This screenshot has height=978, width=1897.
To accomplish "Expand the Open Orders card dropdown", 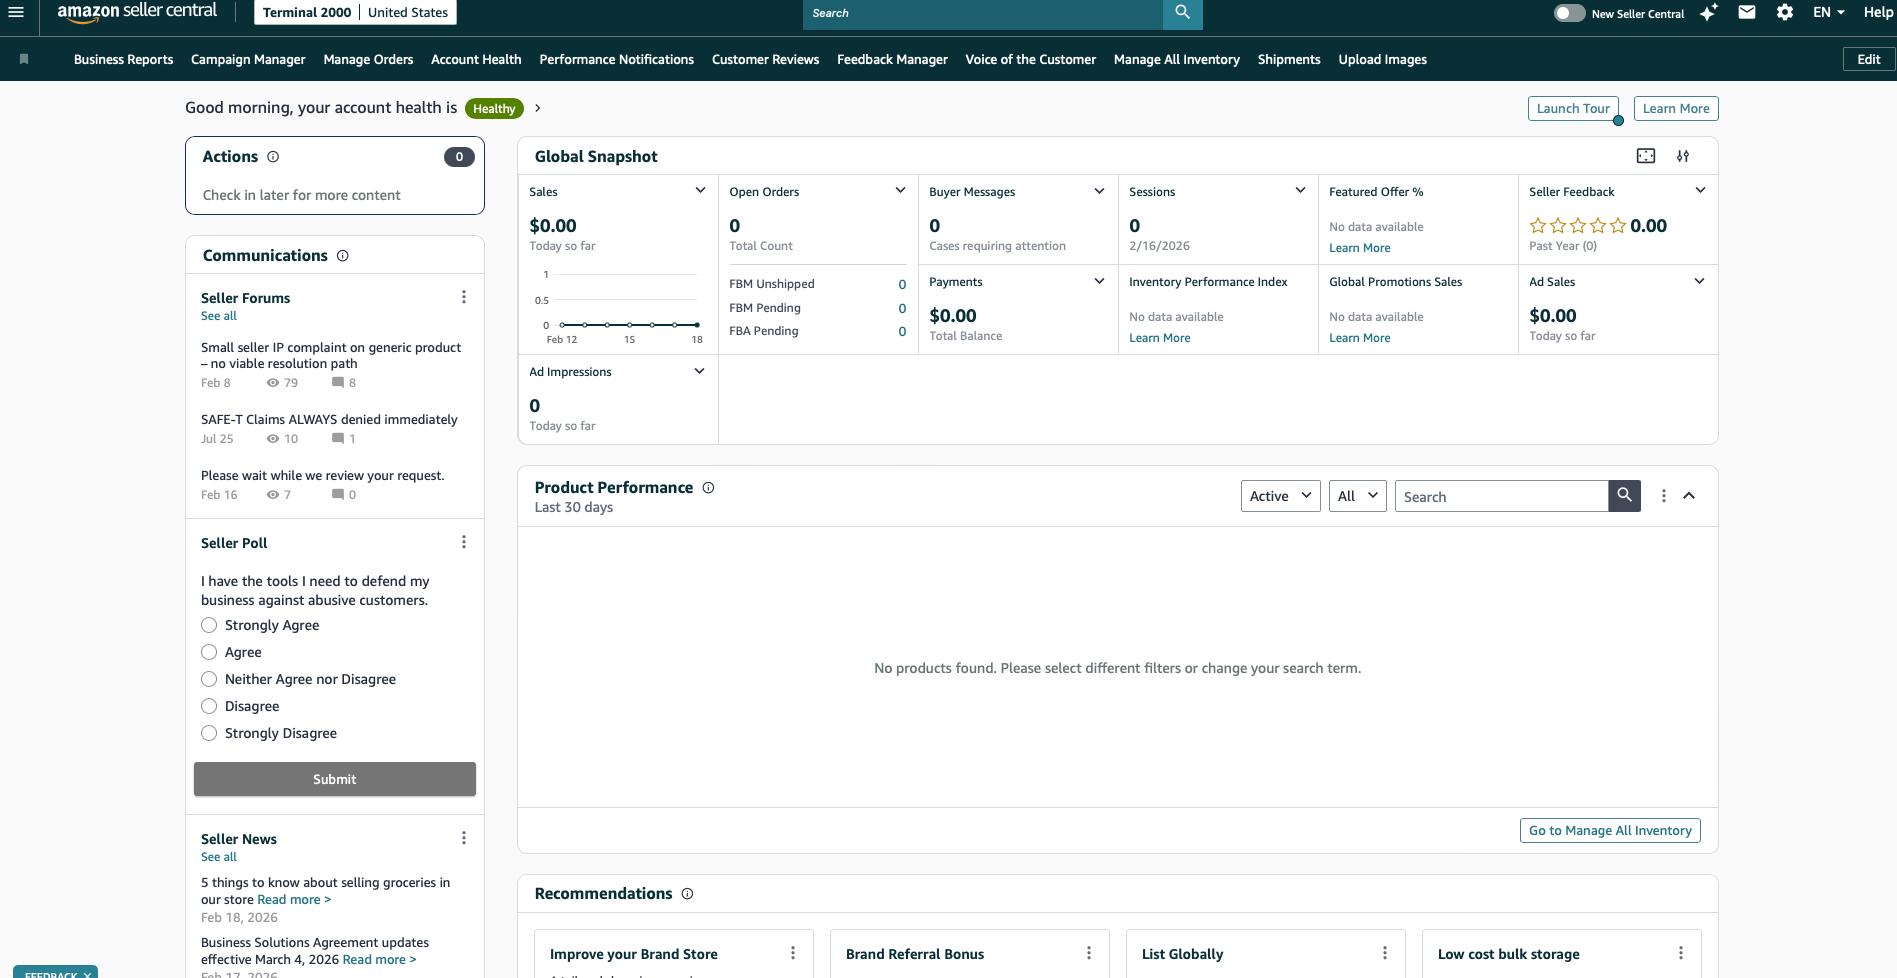I will point(900,191).
